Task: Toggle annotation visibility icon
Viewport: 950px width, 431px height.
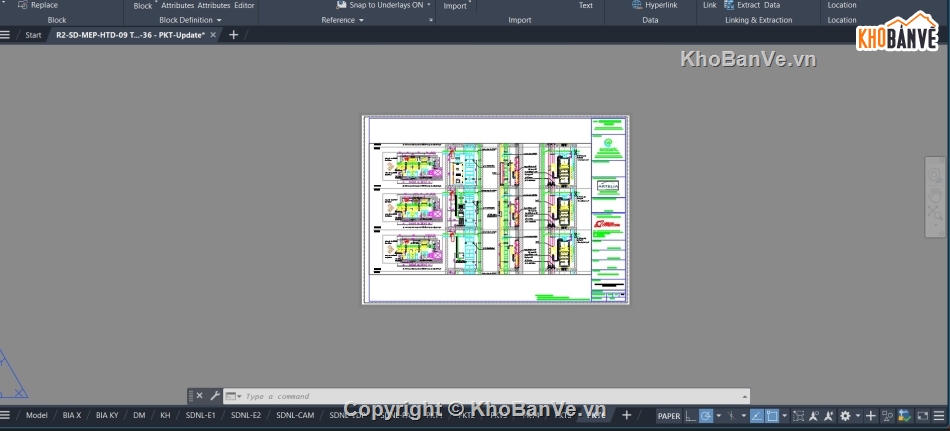Action: [814, 416]
